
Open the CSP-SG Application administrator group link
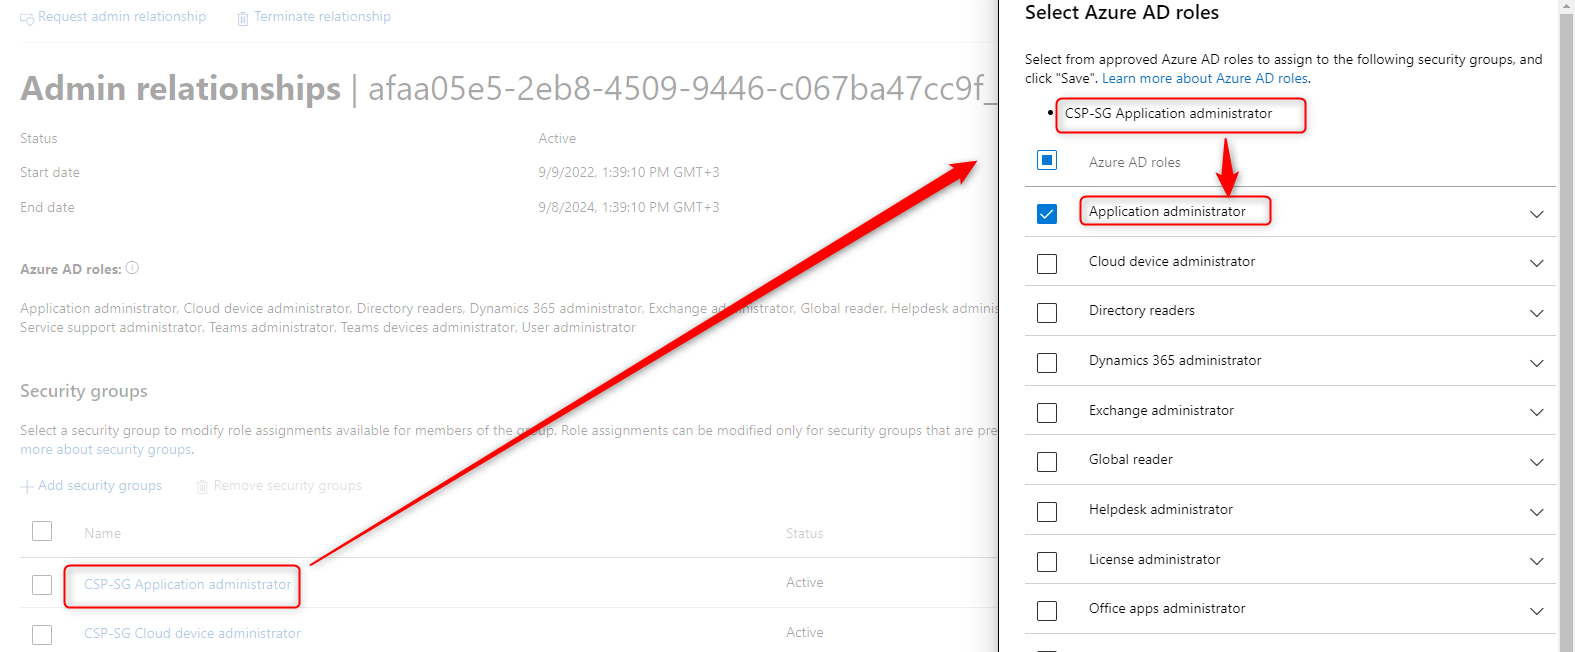[187, 584]
